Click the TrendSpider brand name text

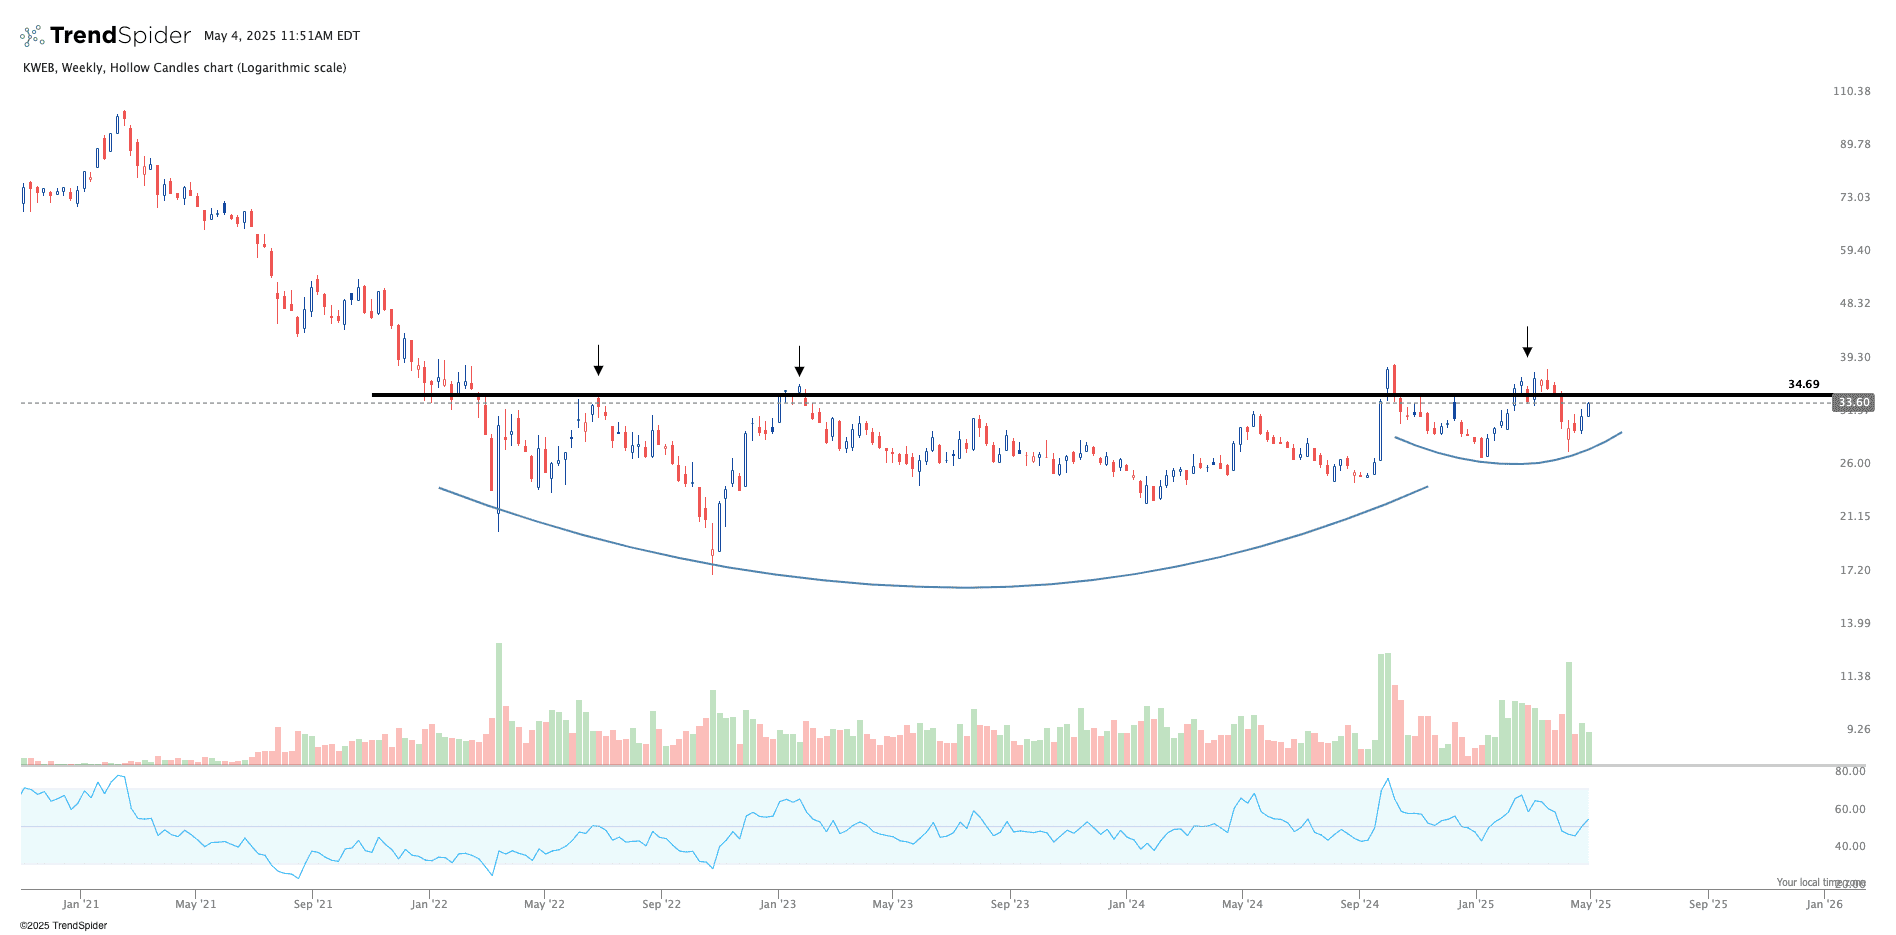pyautogui.click(x=120, y=36)
